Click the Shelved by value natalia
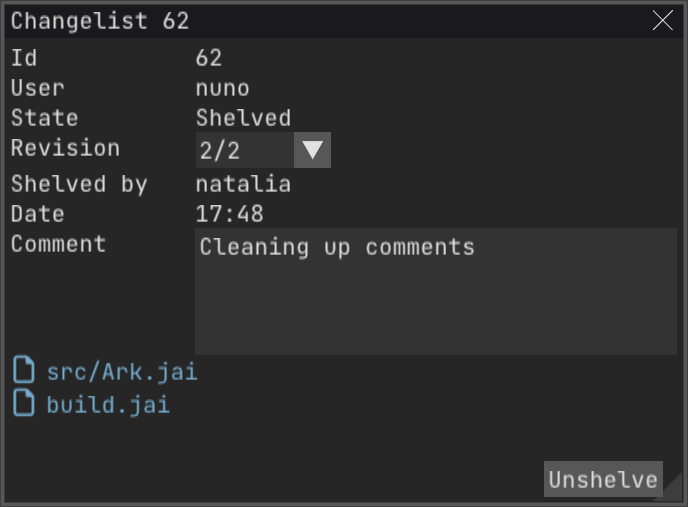Image resolution: width=688 pixels, height=507 pixels. tap(243, 184)
